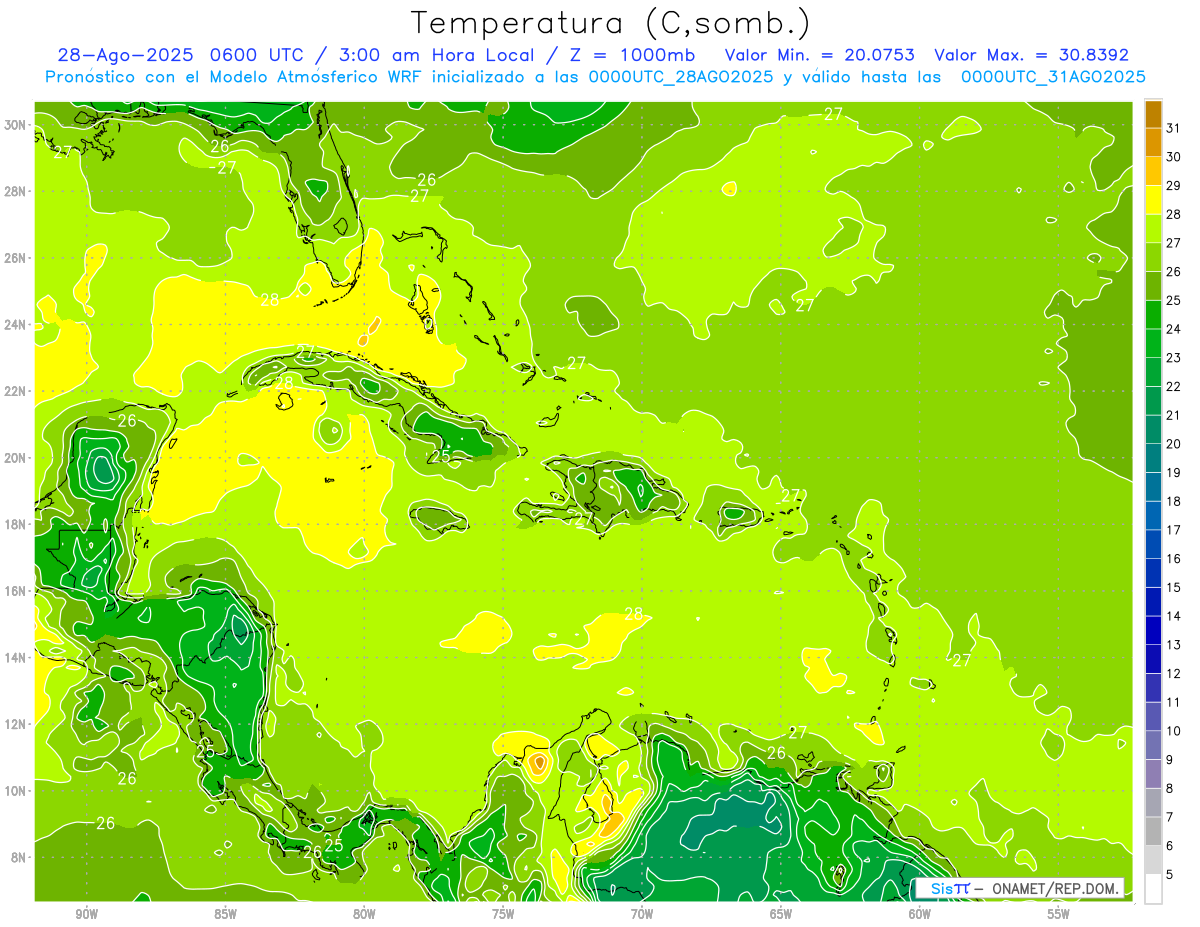The image size is (1200, 927).
Task: Click the 70W longitude axis label
Action: tap(642, 914)
